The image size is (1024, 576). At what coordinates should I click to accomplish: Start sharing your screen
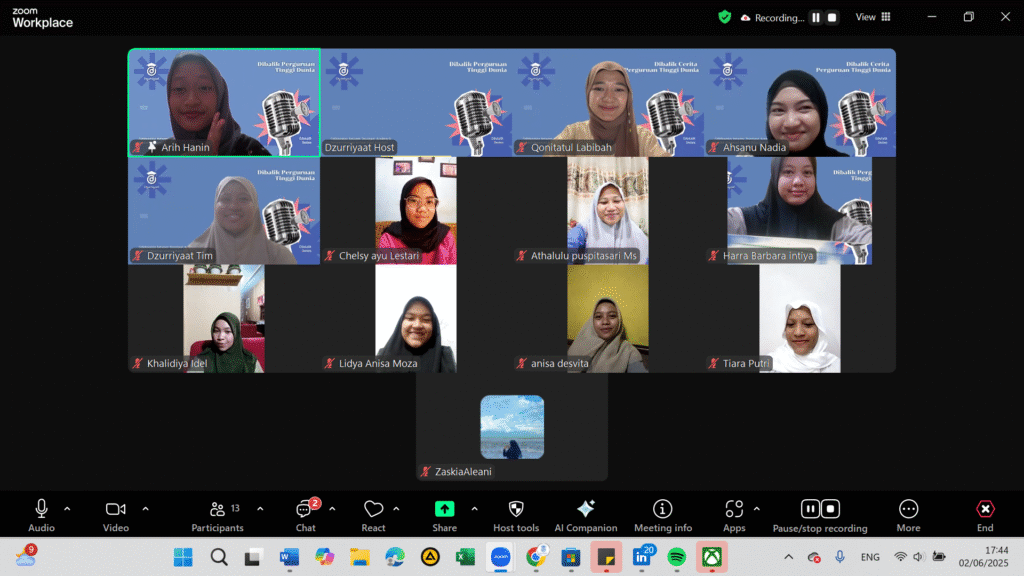pos(444,510)
